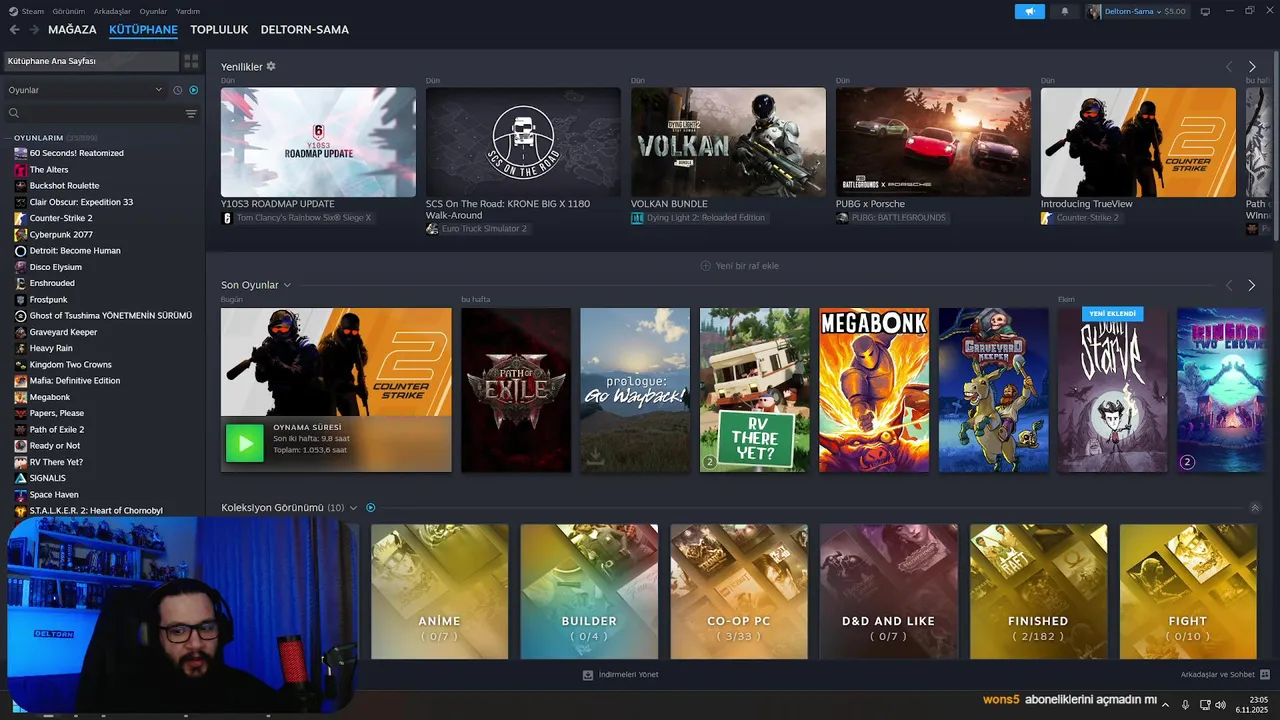
Task: Open the Oyunlar menu in the menu bar
Action: 153,11
